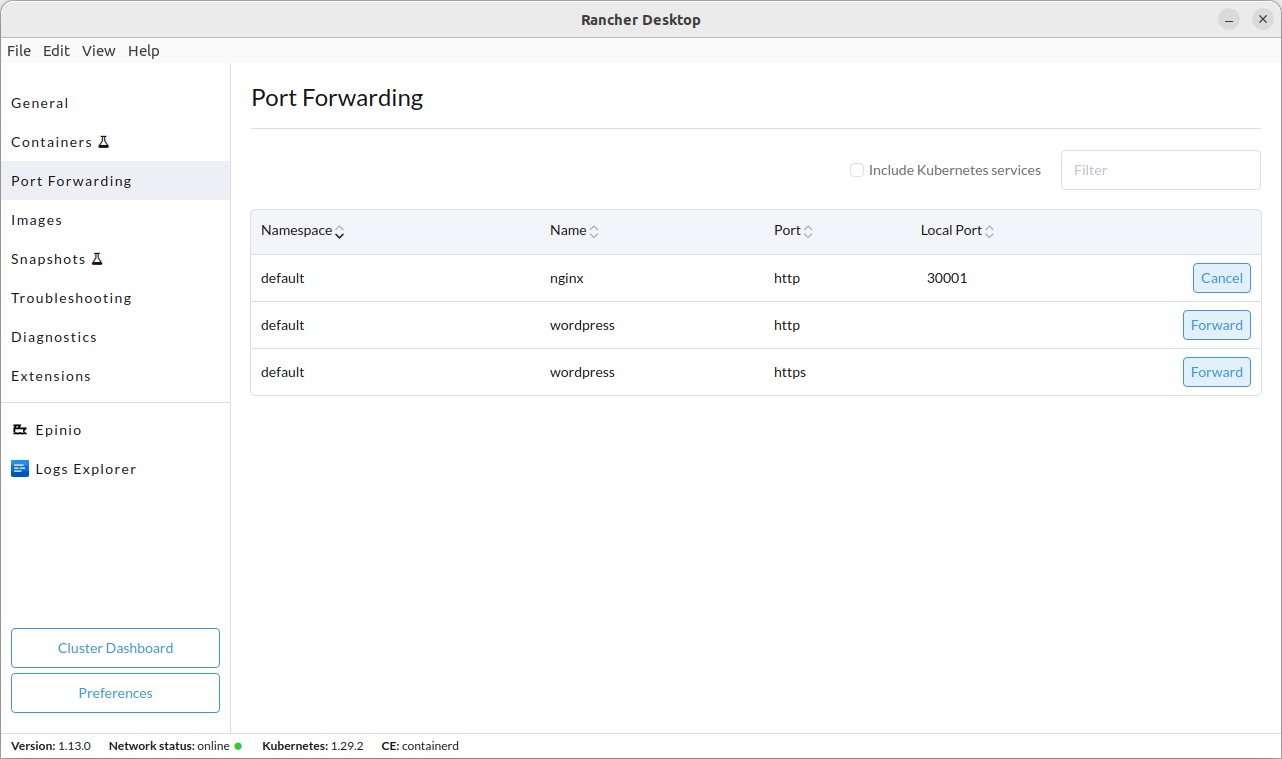The width and height of the screenshot is (1282, 759).
Task: Forward the wordpress http port
Action: point(1217,325)
